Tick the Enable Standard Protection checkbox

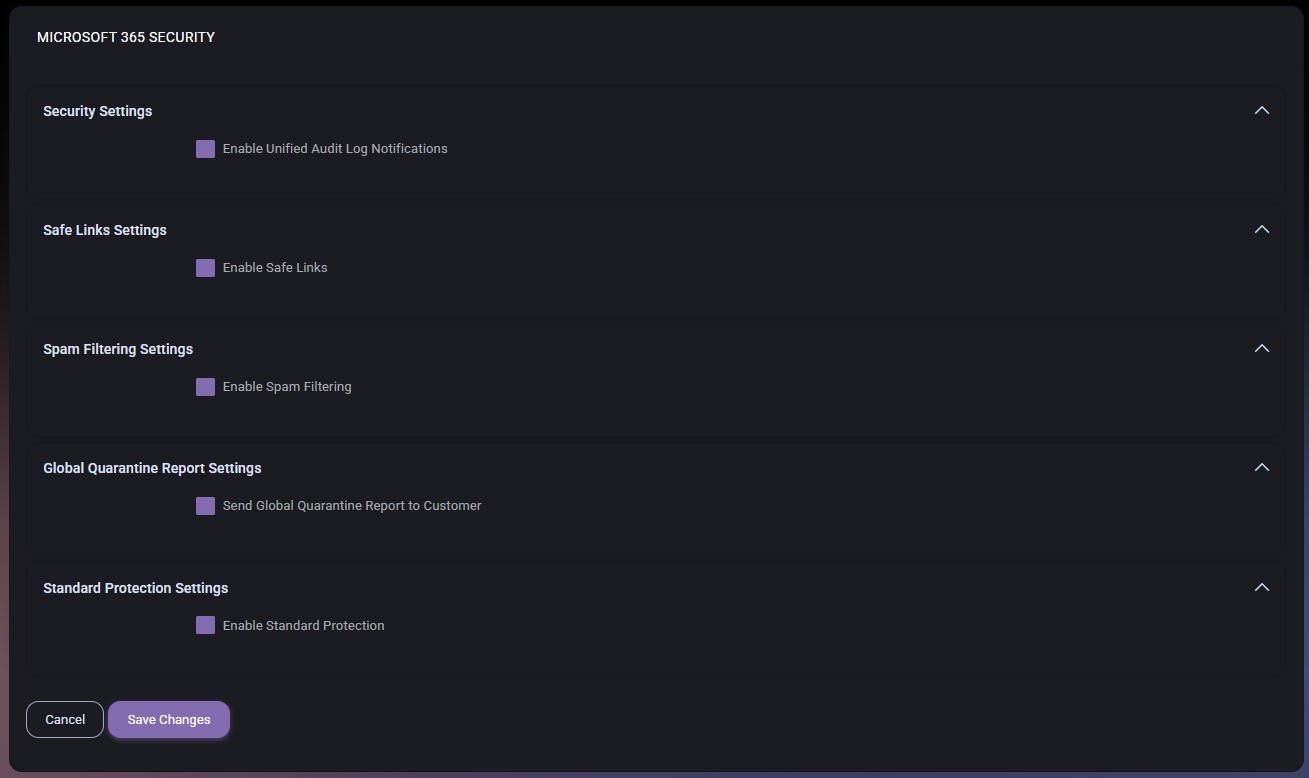pos(205,625)
